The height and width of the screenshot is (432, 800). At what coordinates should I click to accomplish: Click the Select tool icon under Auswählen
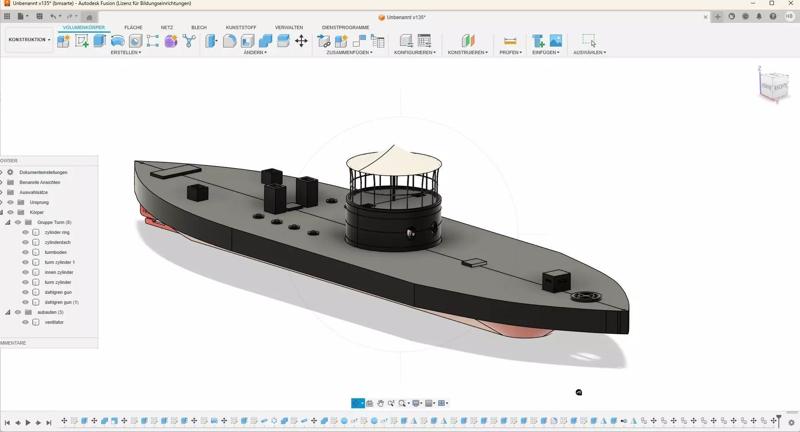(588, 41)
